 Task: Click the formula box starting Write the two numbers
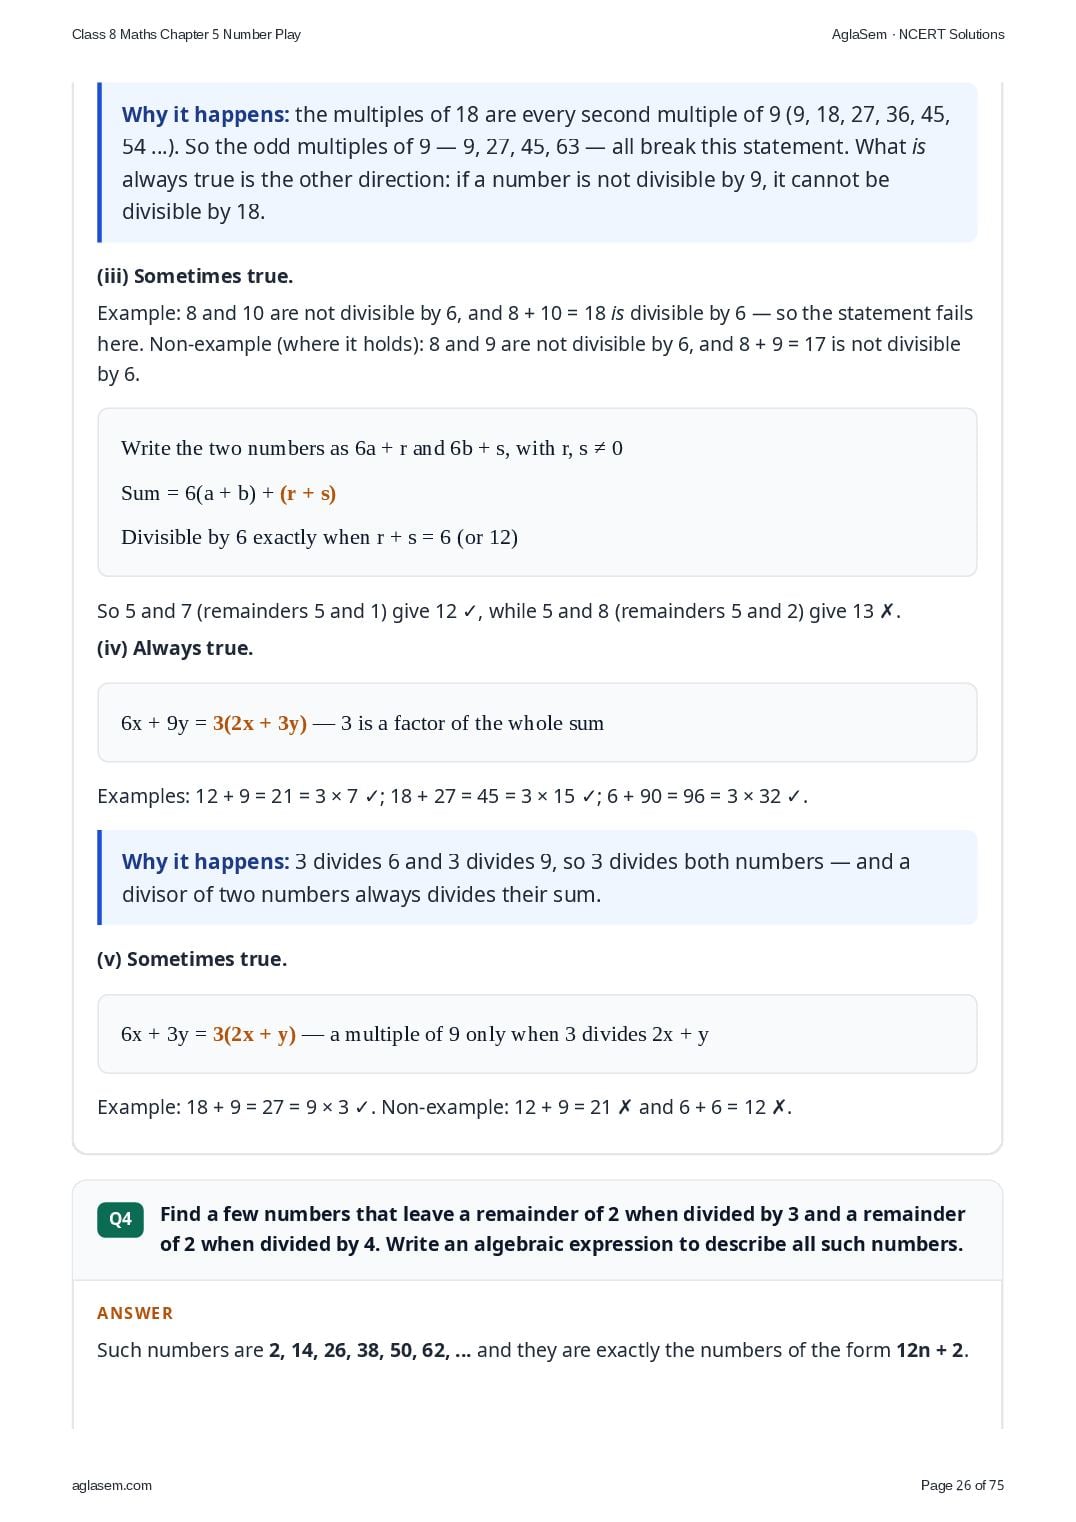tap(537, 492)
